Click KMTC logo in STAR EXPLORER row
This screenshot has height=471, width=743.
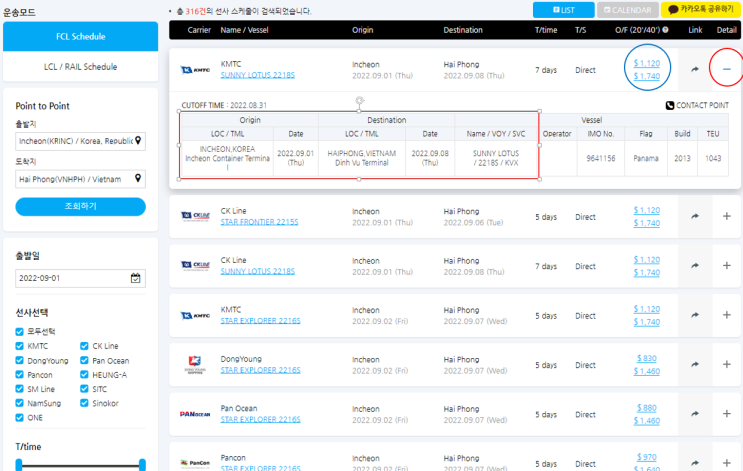195,315
